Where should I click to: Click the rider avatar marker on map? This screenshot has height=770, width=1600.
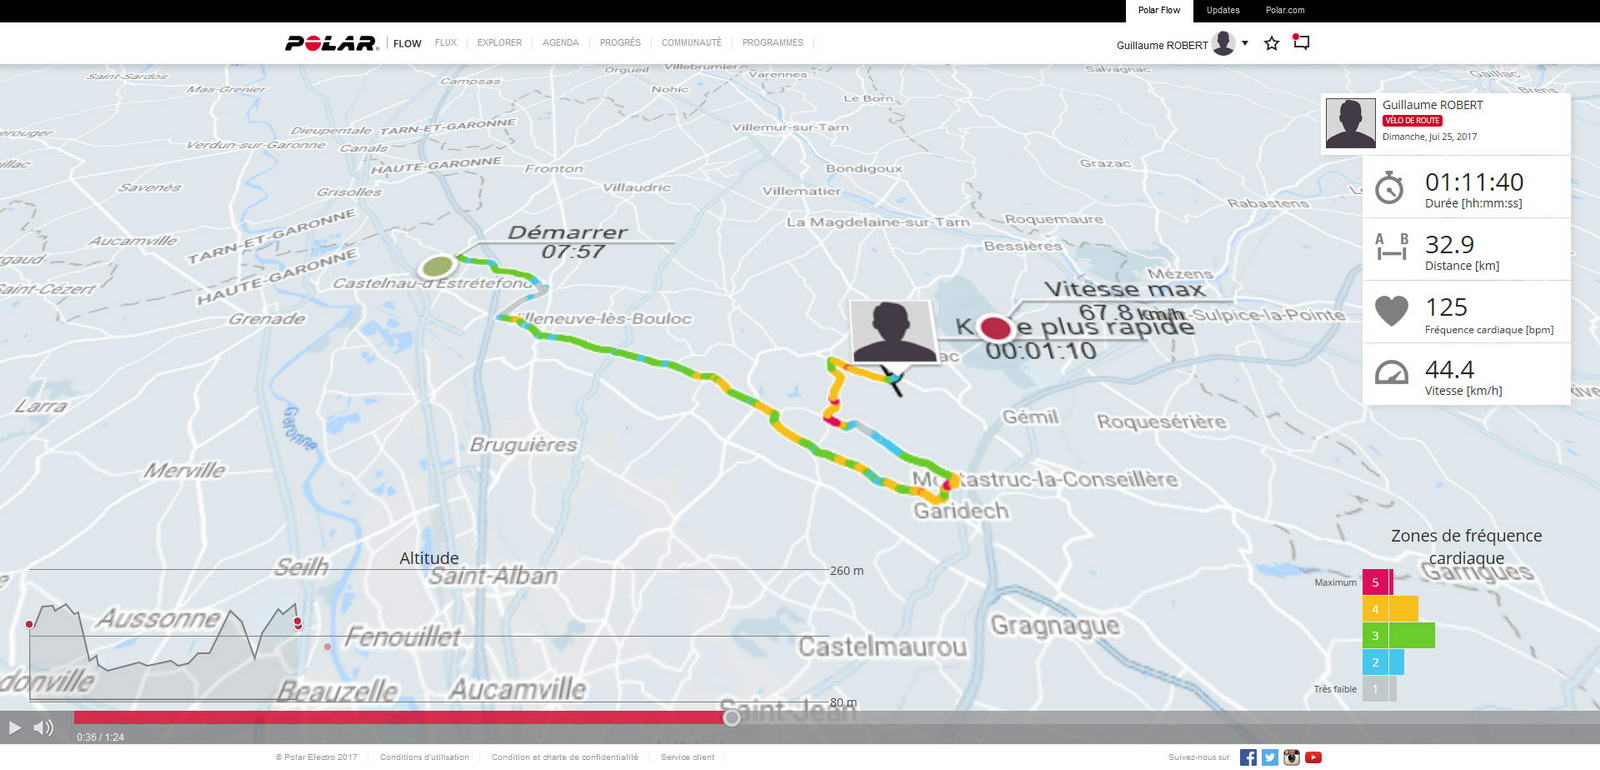(x=893, y=331)
